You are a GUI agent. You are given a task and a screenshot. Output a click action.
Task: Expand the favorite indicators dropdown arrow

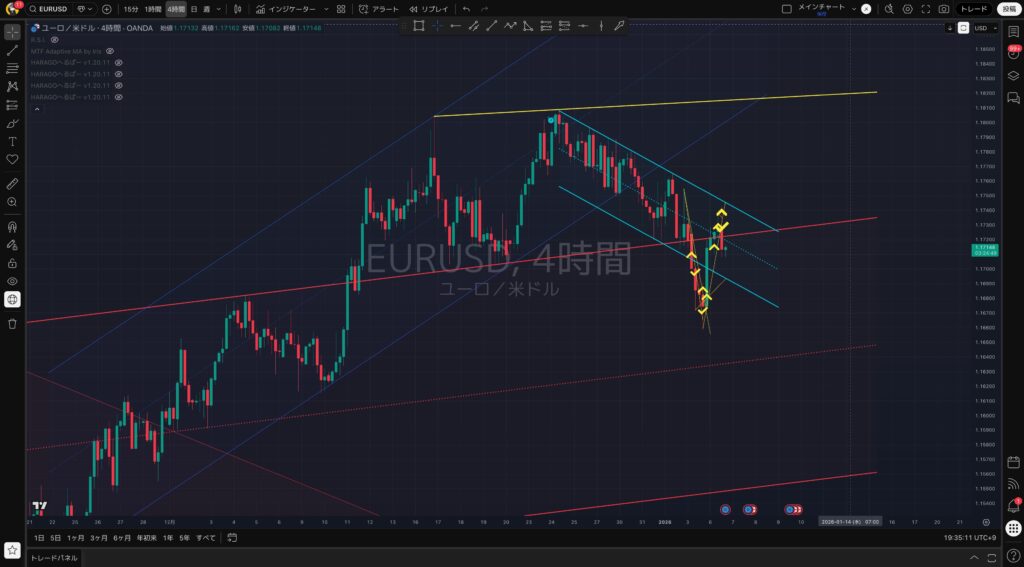(326, 9)
